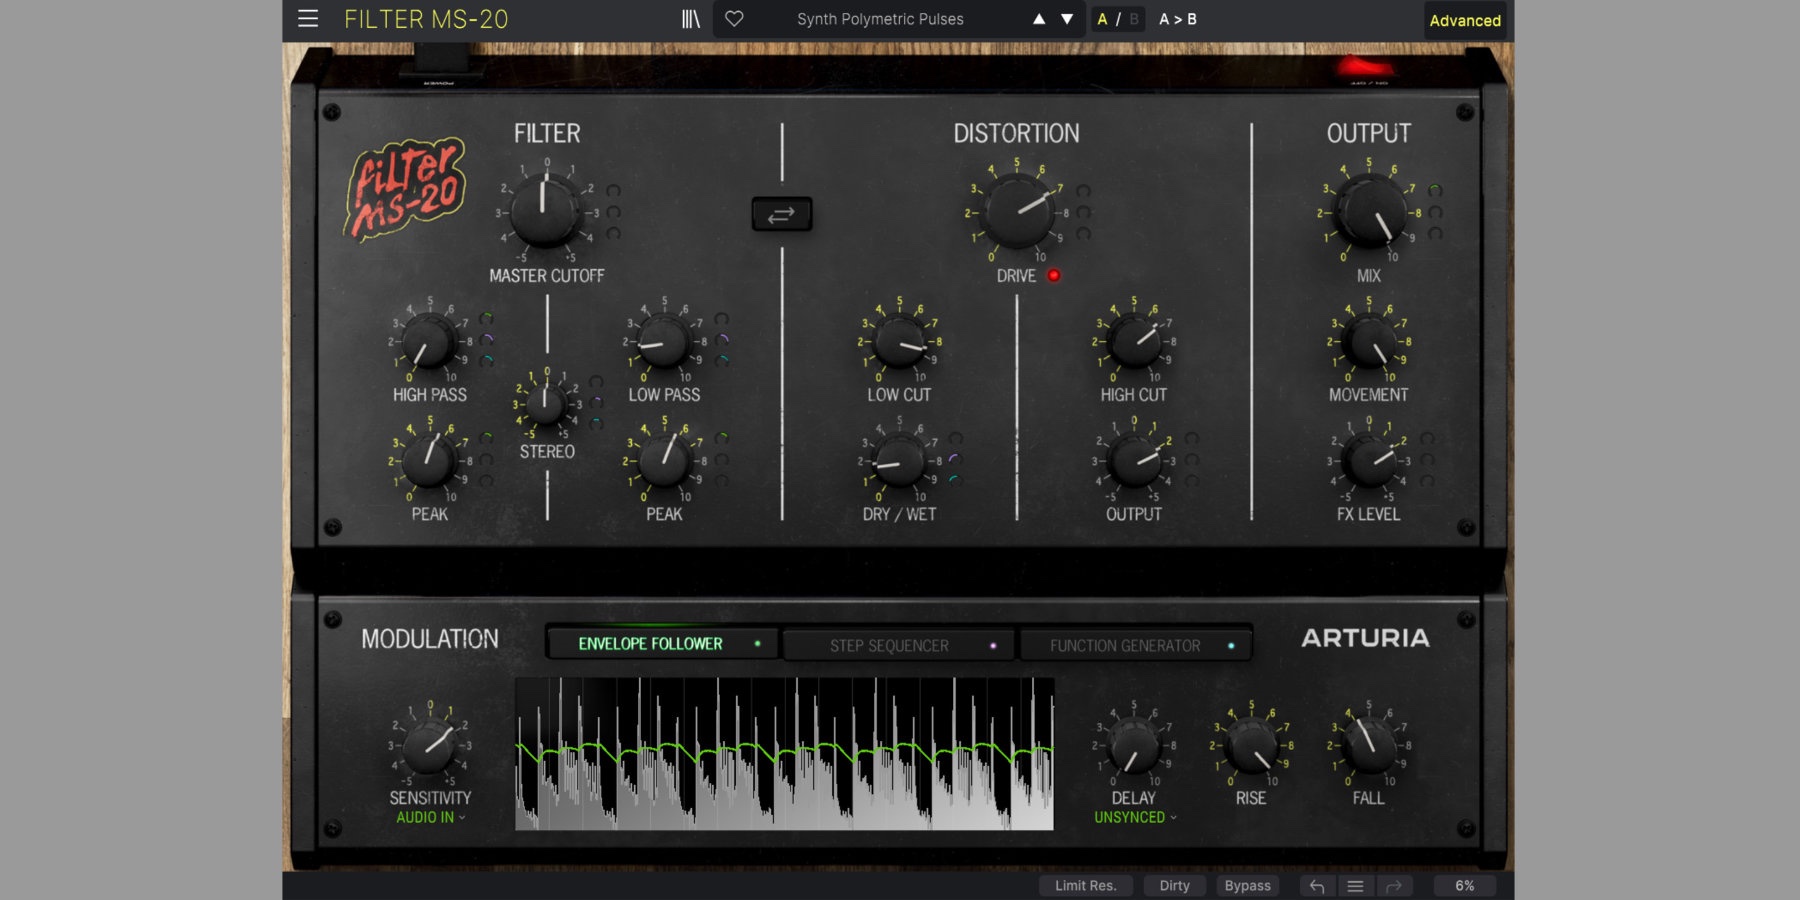1800x900 pixels.
Task: Load next preset with down arrow
Action: point(1067,19)
